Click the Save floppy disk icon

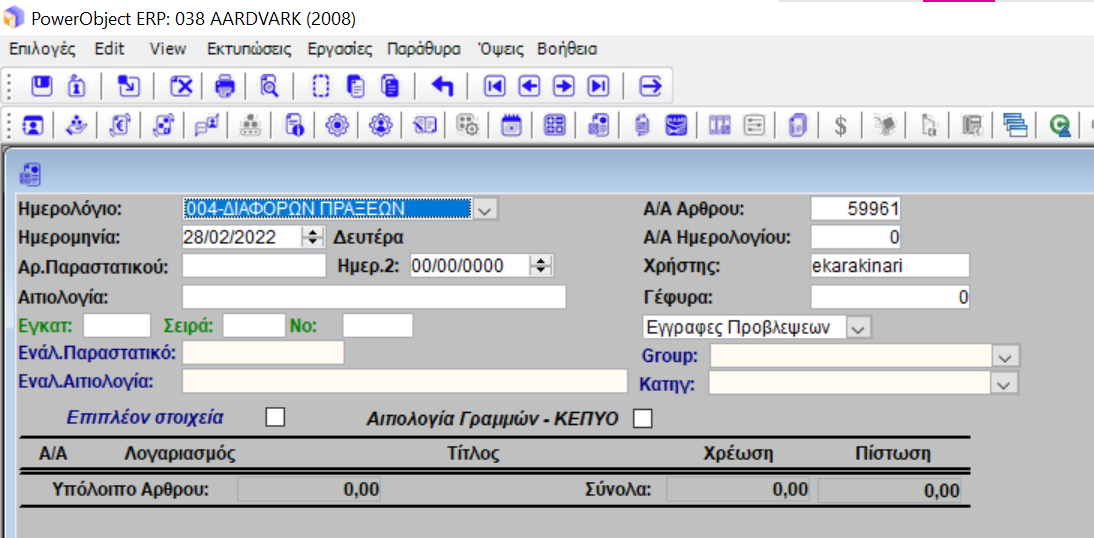pos(41,86)
